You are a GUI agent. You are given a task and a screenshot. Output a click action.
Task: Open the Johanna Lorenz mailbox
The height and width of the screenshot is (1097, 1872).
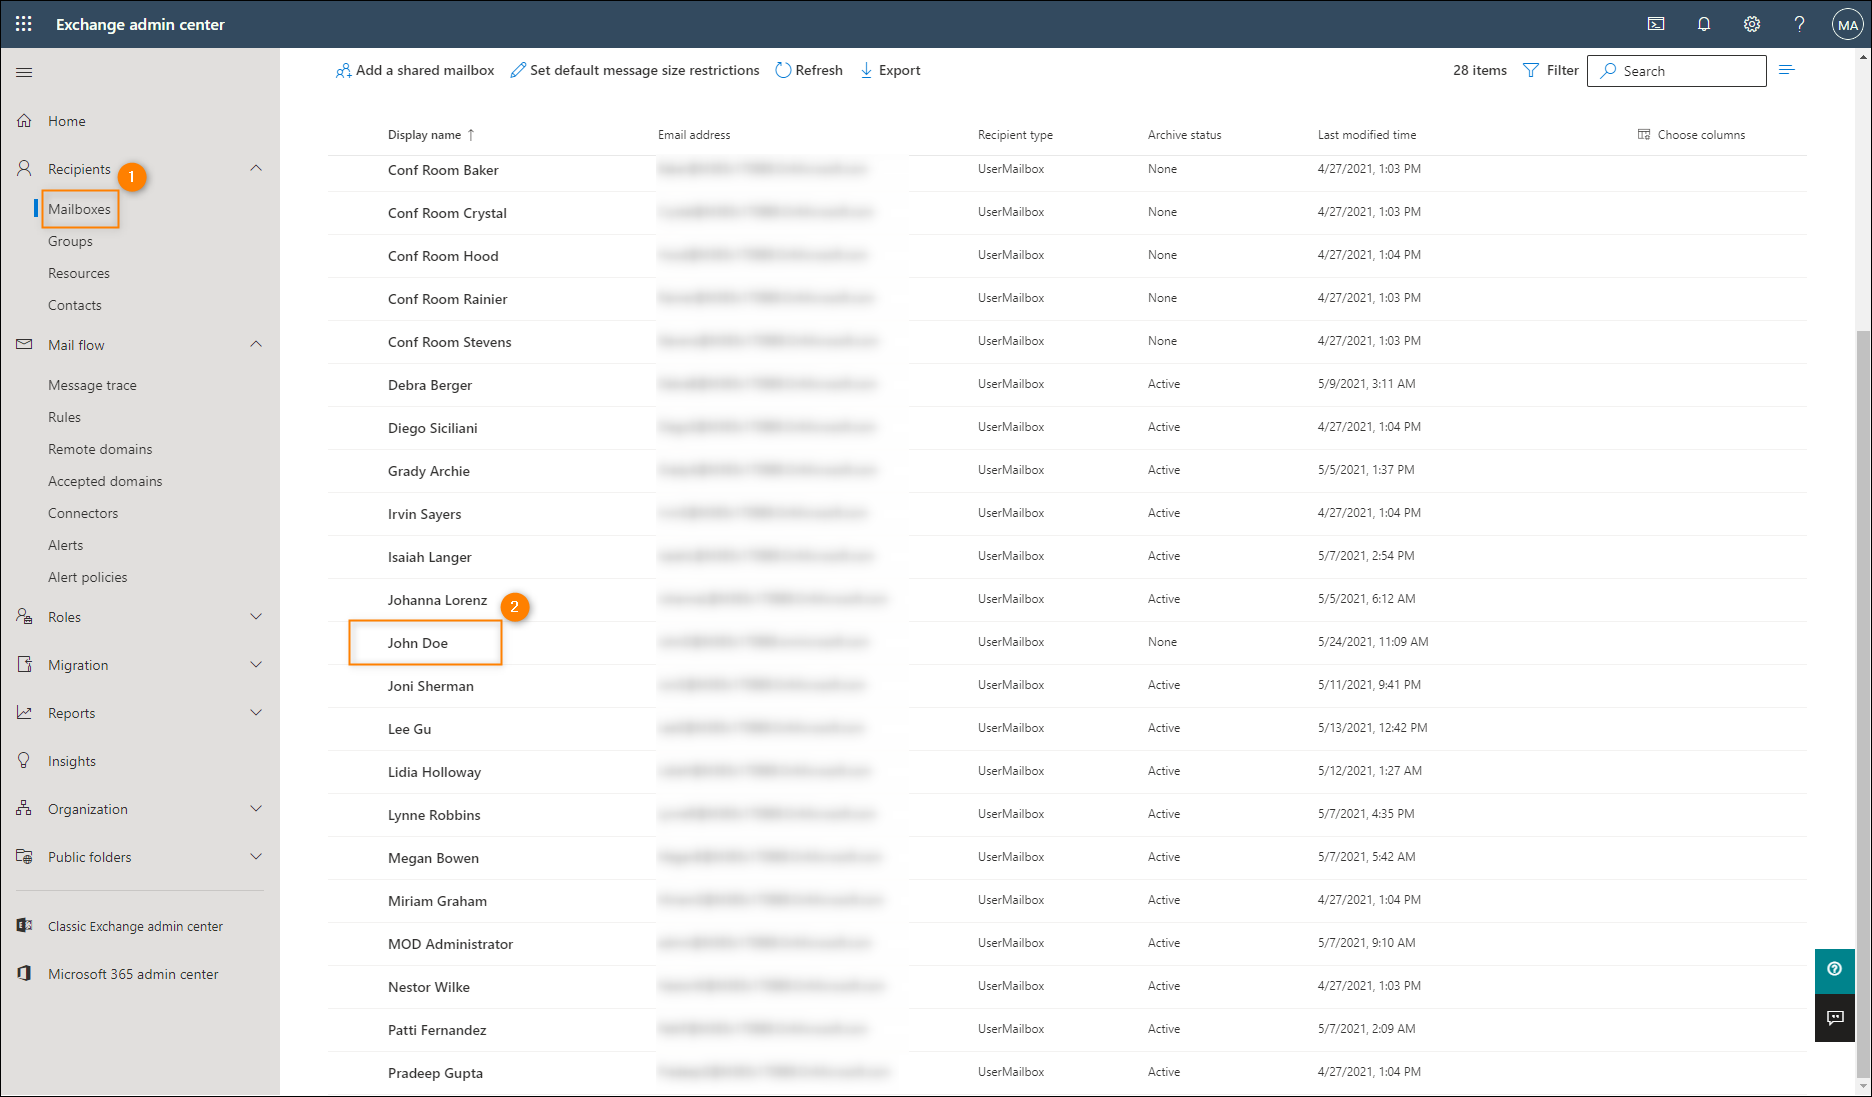437,600
